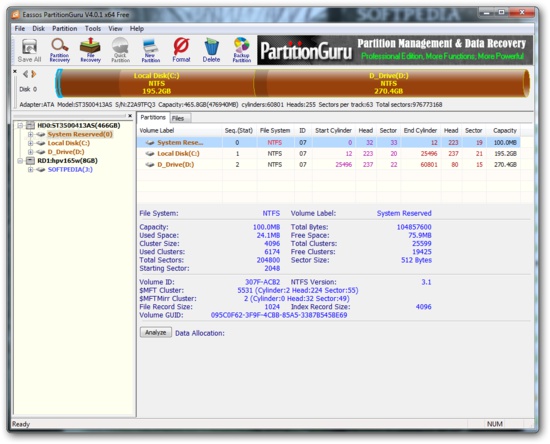
Task: Select SOFTPEDIA(J:) in tree
Action: 70,169
